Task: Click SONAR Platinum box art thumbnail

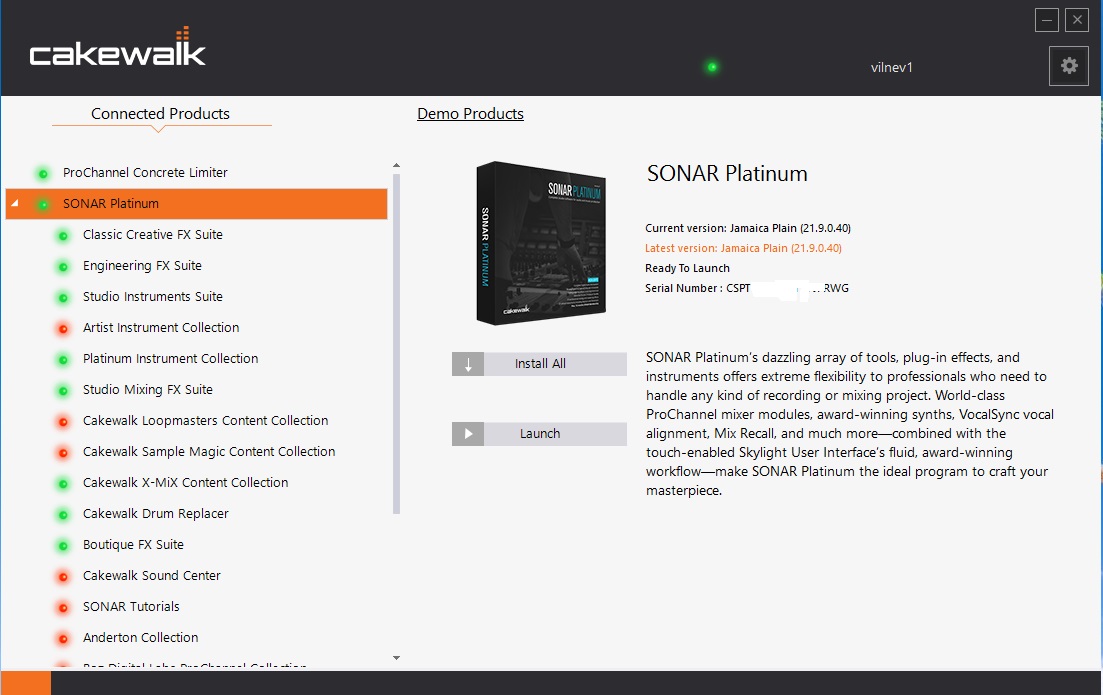Action: [540, 243]
